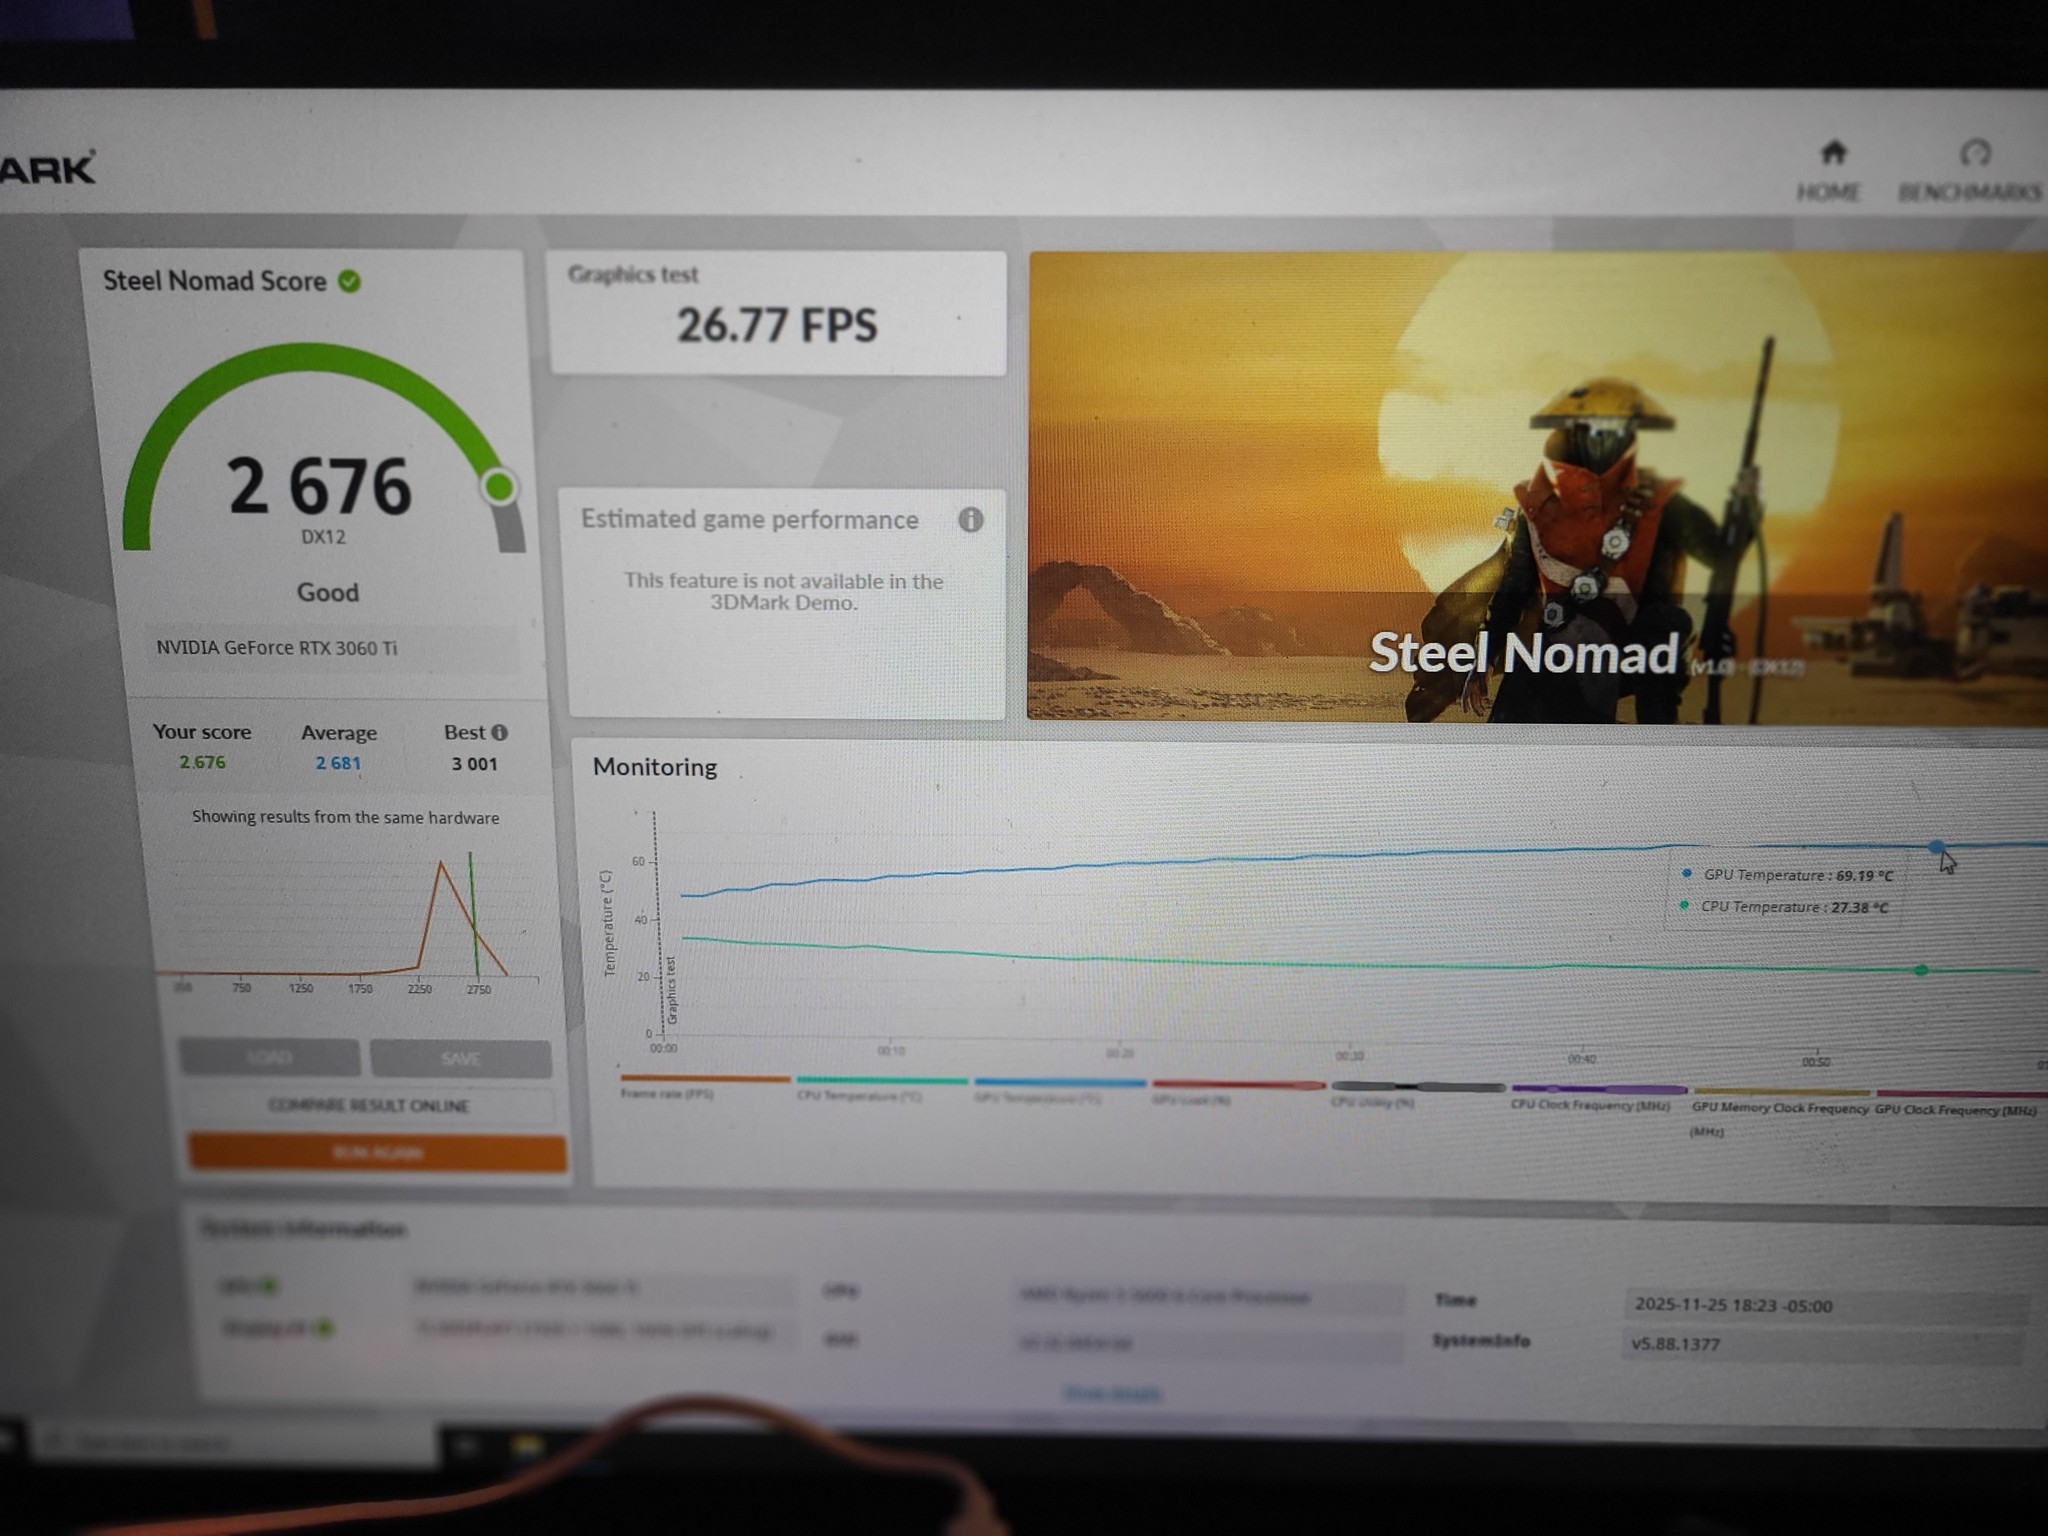Click Compare Result Online button

click(x=368, y=1105)
